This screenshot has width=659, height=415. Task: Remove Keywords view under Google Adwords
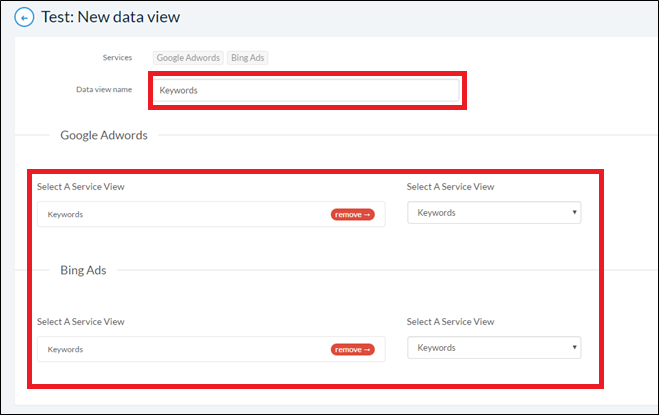(352, 214)
